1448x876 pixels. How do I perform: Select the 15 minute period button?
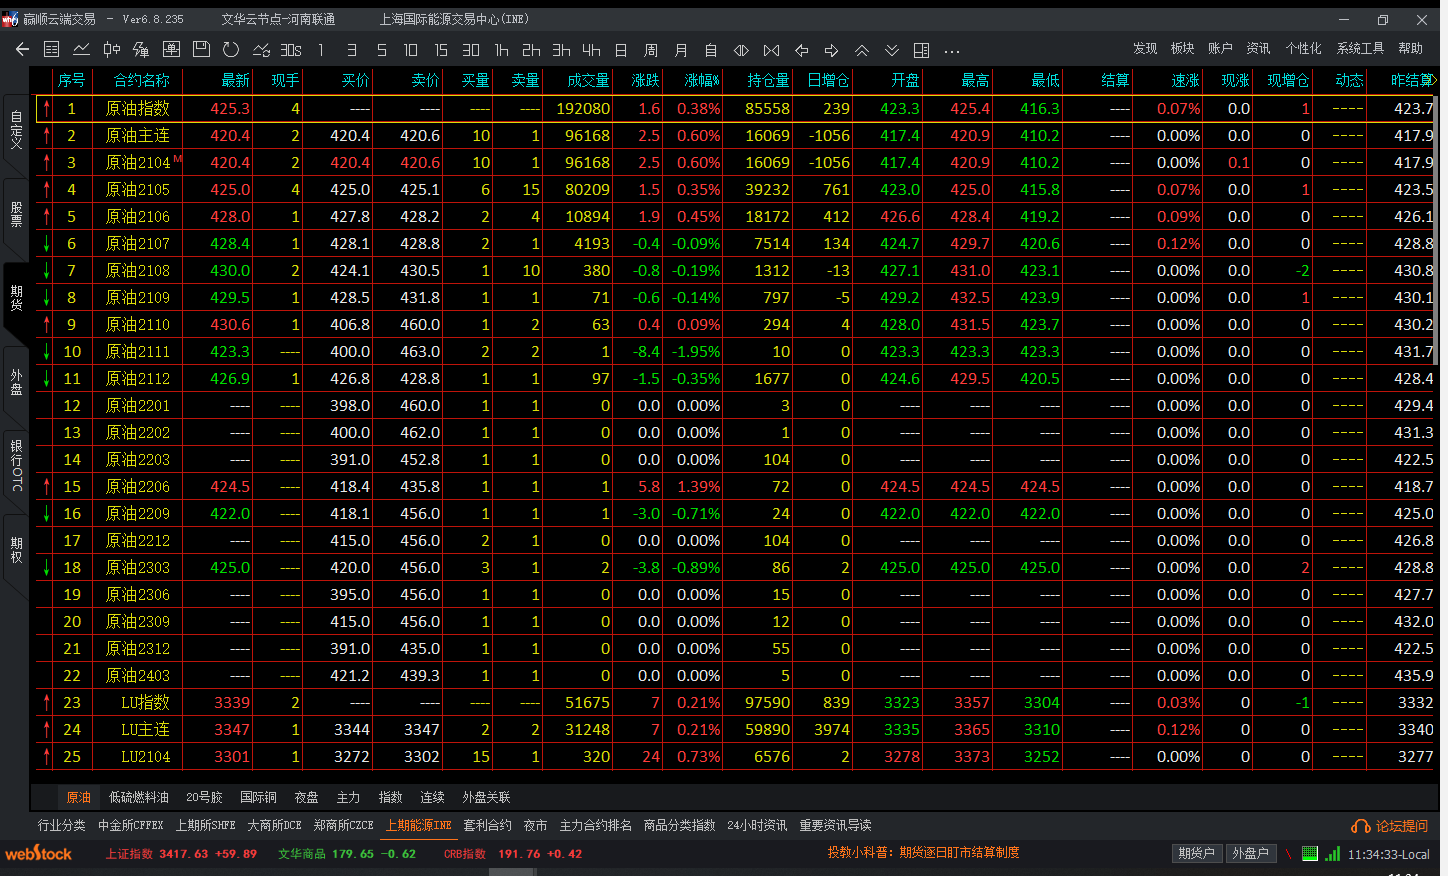point(441,50)
